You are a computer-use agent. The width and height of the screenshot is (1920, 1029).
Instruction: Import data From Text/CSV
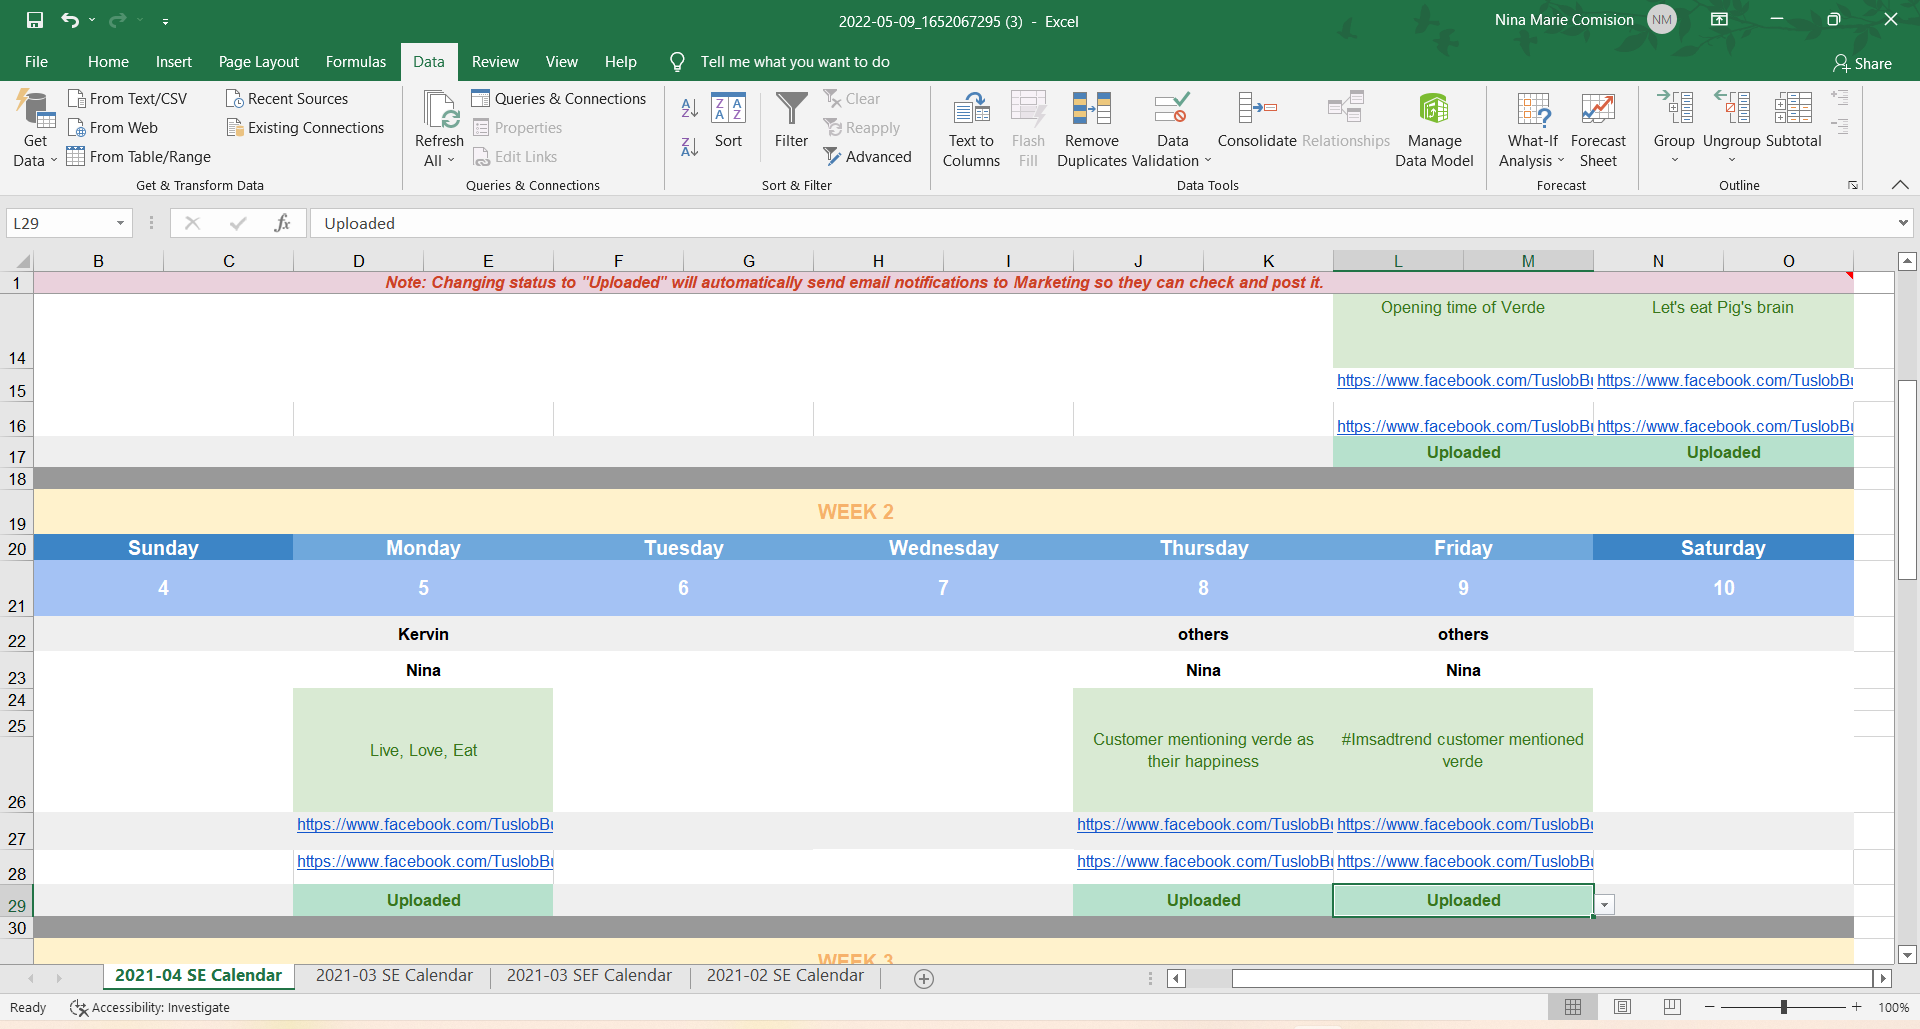click(127, 98)
